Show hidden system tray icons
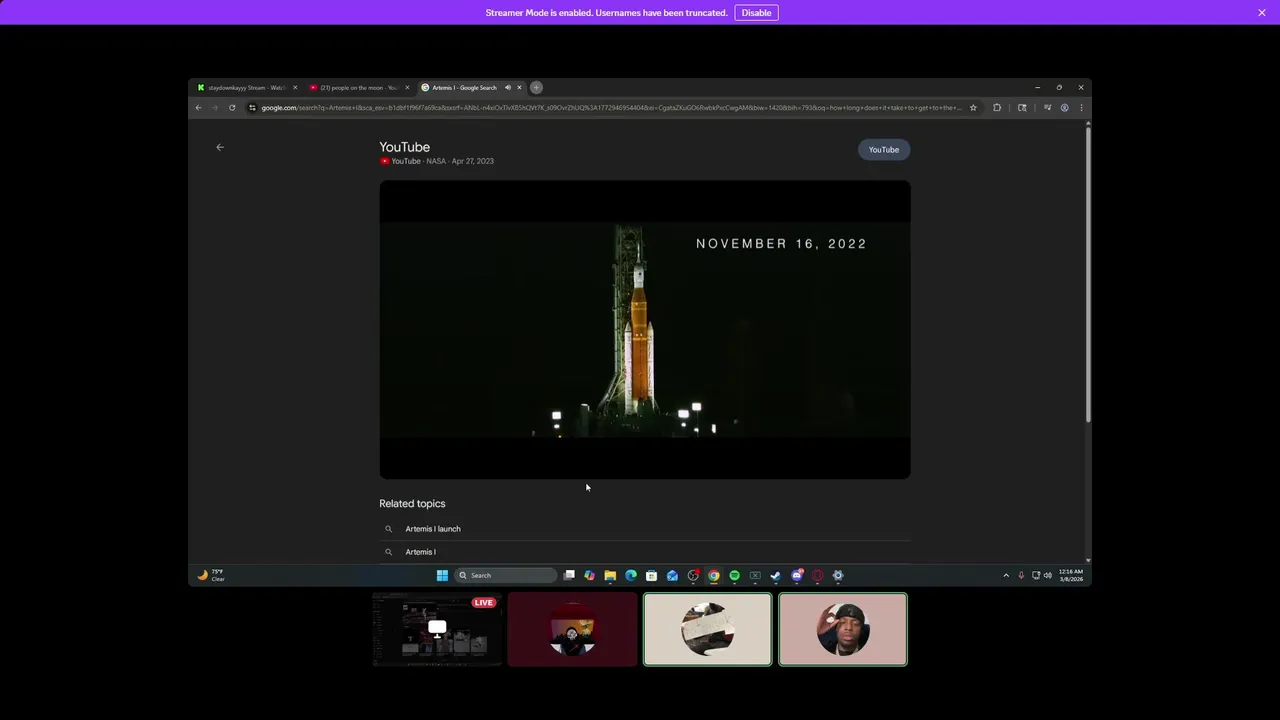1280x720 pixels. (1006, 575)
